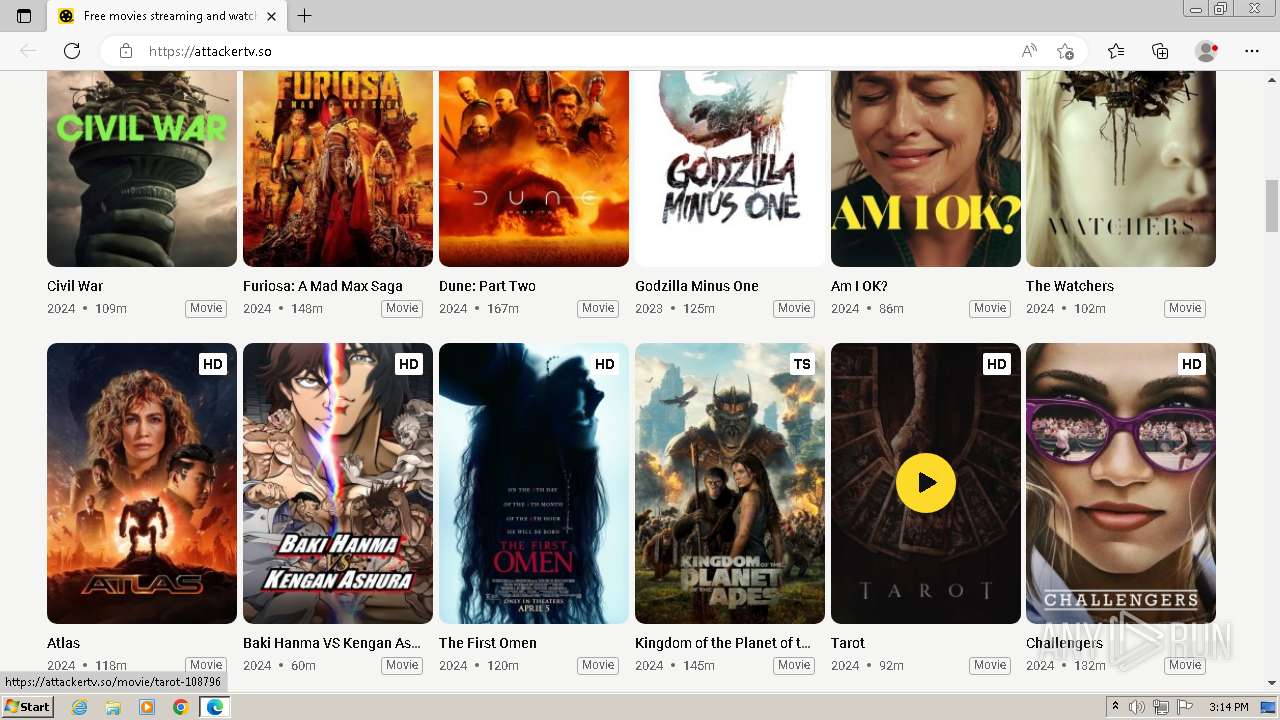Click the Dune: Part Two title link
1280x720 pixels.
(487, 286)
